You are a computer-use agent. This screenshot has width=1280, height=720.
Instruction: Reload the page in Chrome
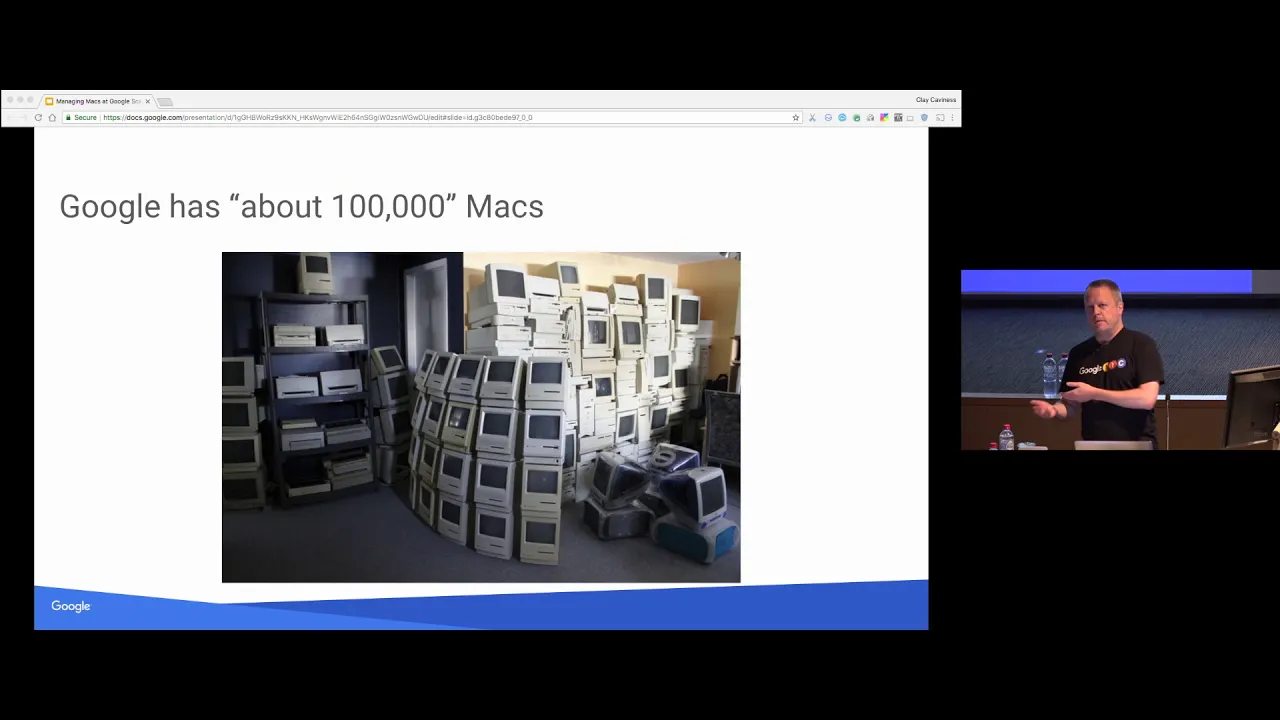38,117
